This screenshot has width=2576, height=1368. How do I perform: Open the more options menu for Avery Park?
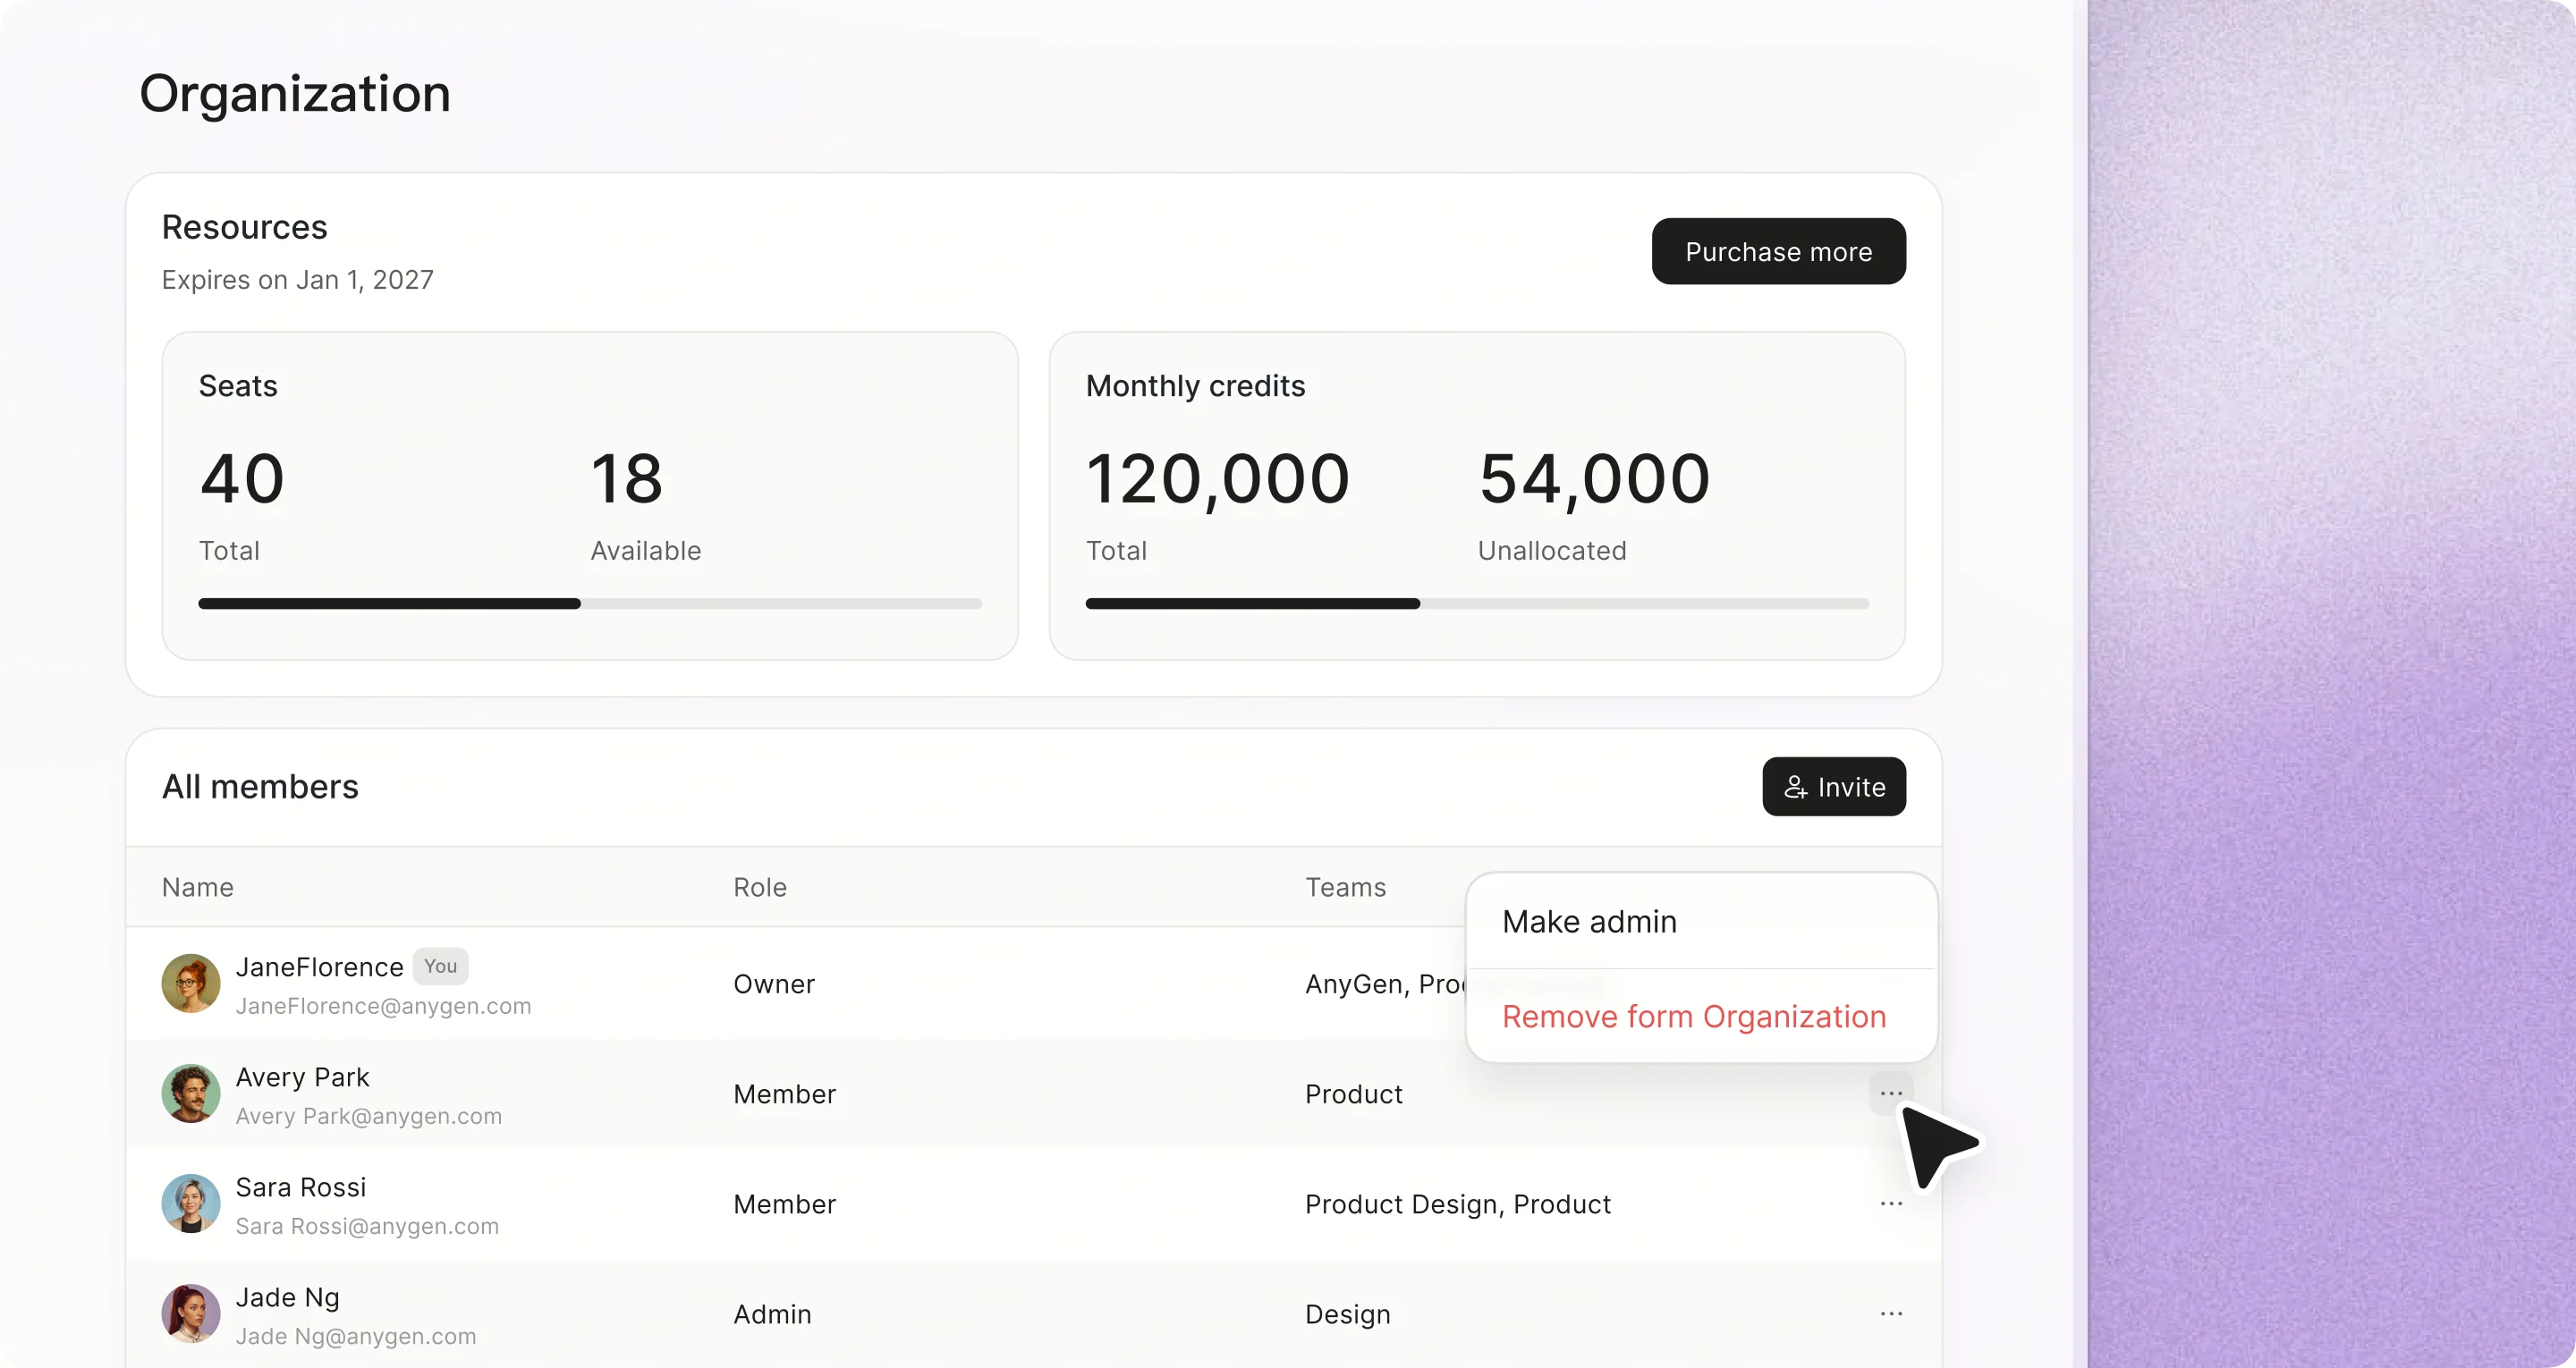point(1890,1093)
